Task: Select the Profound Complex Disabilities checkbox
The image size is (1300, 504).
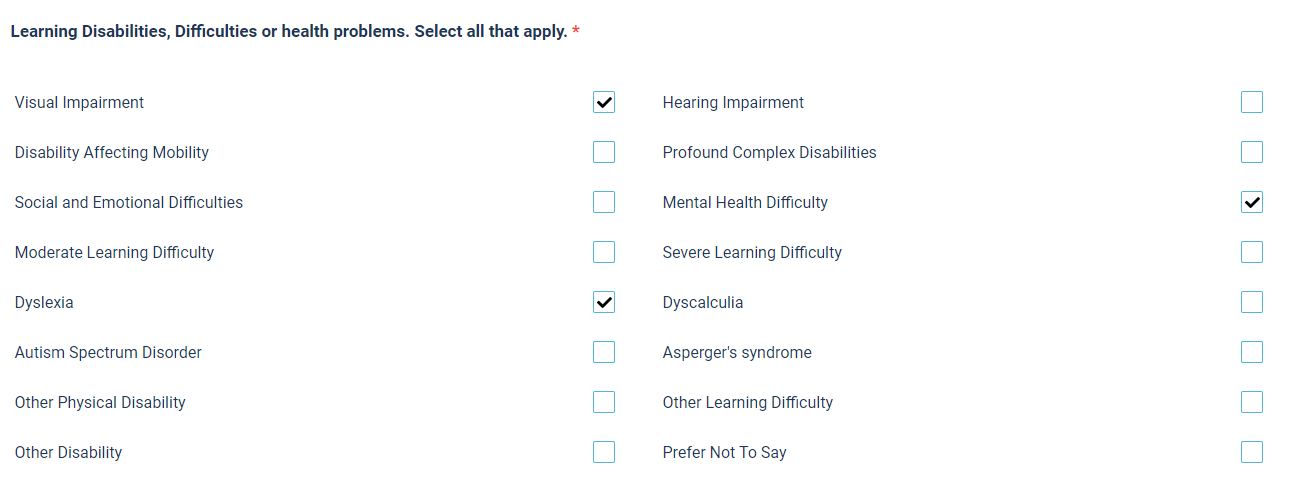Action: [1252, 152]
